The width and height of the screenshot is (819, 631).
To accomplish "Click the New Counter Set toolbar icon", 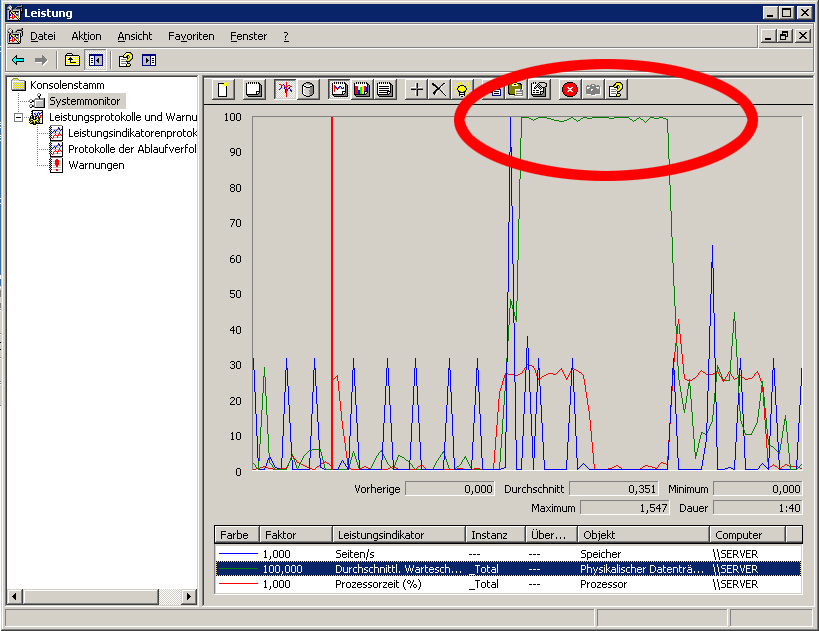I will [x=224, y=90].
